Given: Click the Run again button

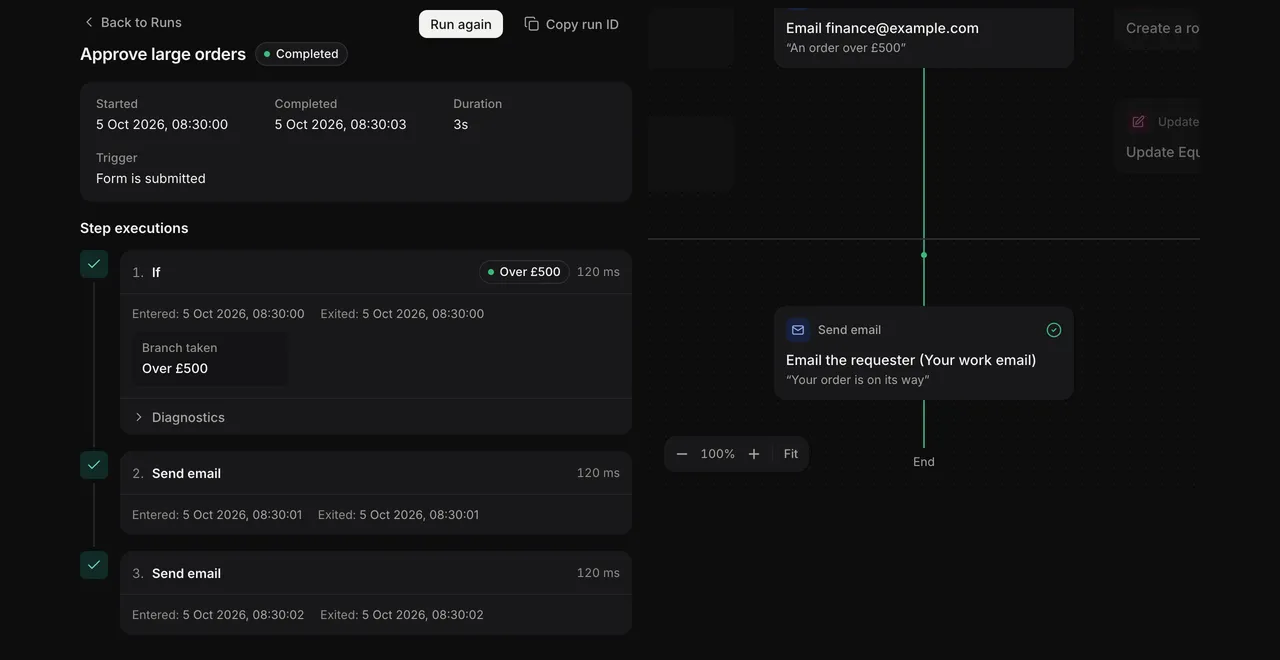Looking at the screenshot, I should (x=461, y=24).
